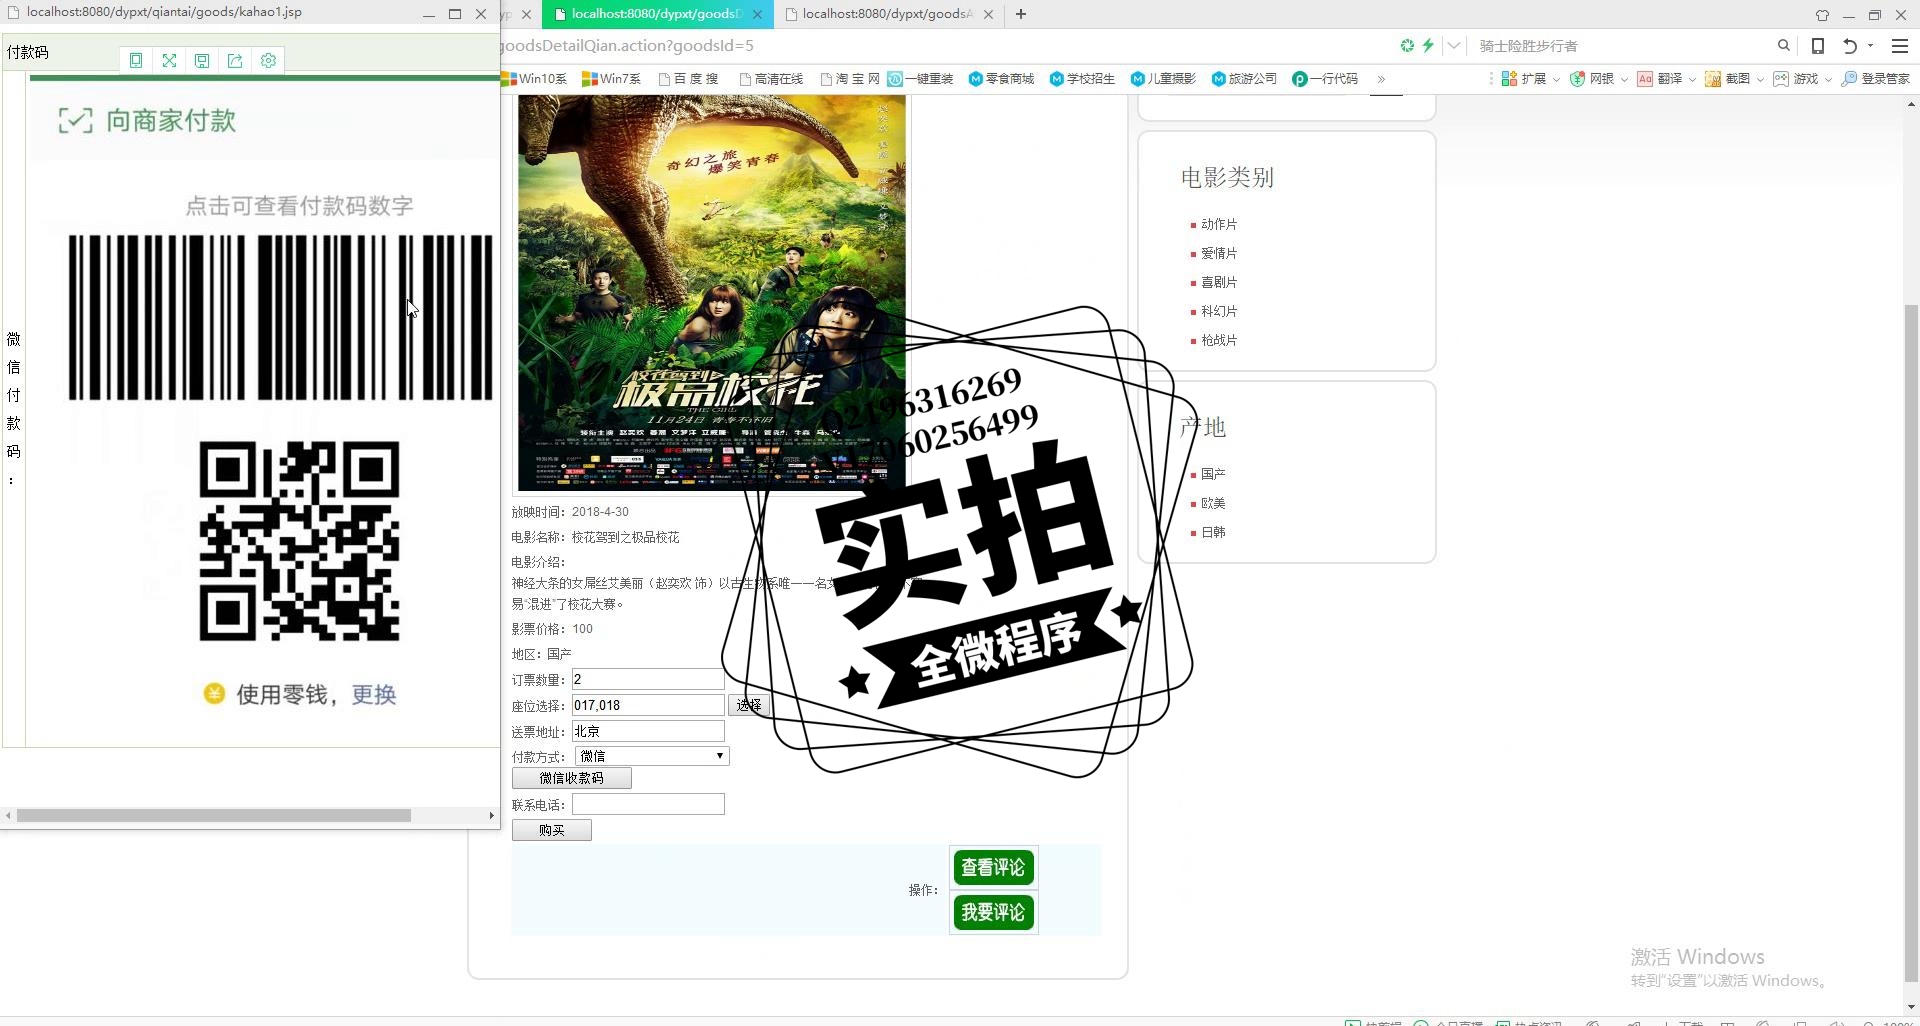The height and width of the screenshot is (1026, 1920).
Task: Click the 翻译 translate tool
Action: point(1660,79)
